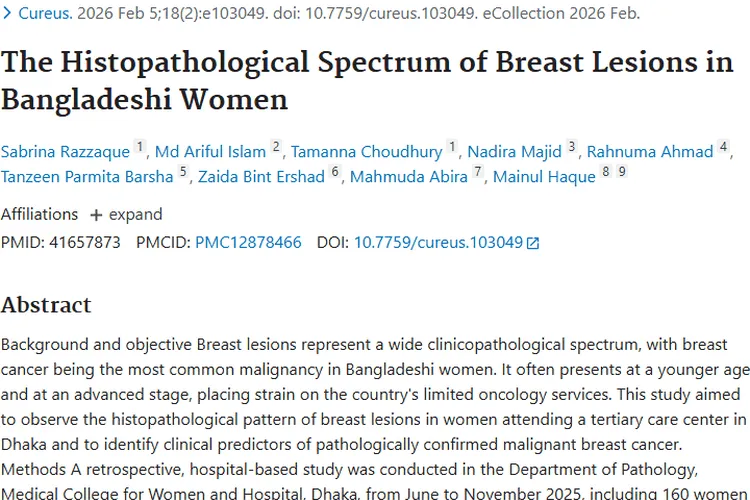This screenshot has height=500, width=750.
Task: Select author Tanzeen Parmita Barsha
Action: pos(87,177)
